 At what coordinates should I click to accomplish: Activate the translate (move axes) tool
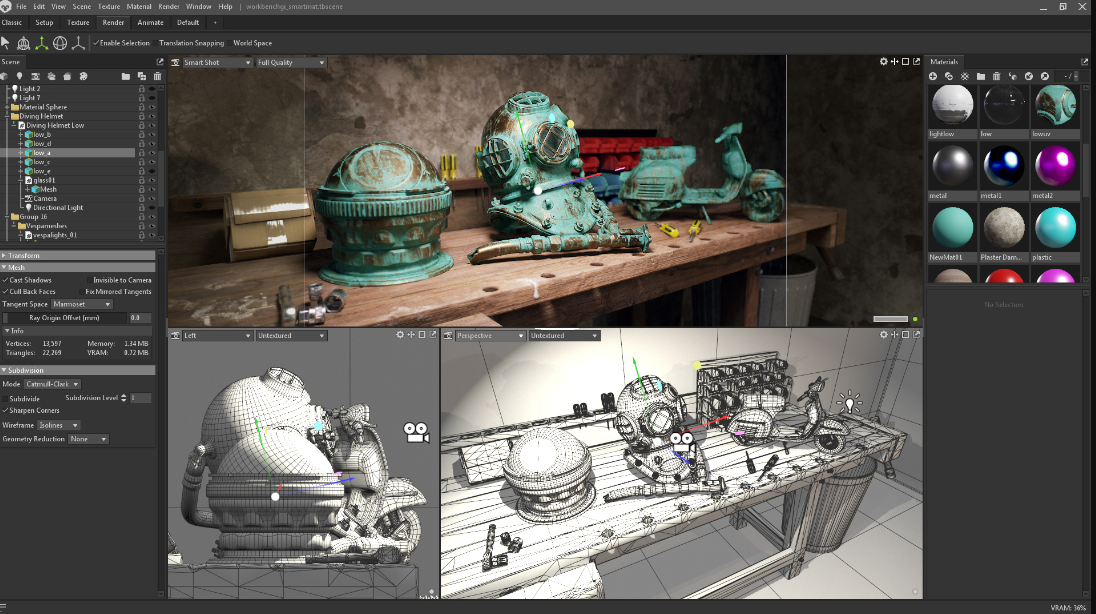click(x=42, y=43)
